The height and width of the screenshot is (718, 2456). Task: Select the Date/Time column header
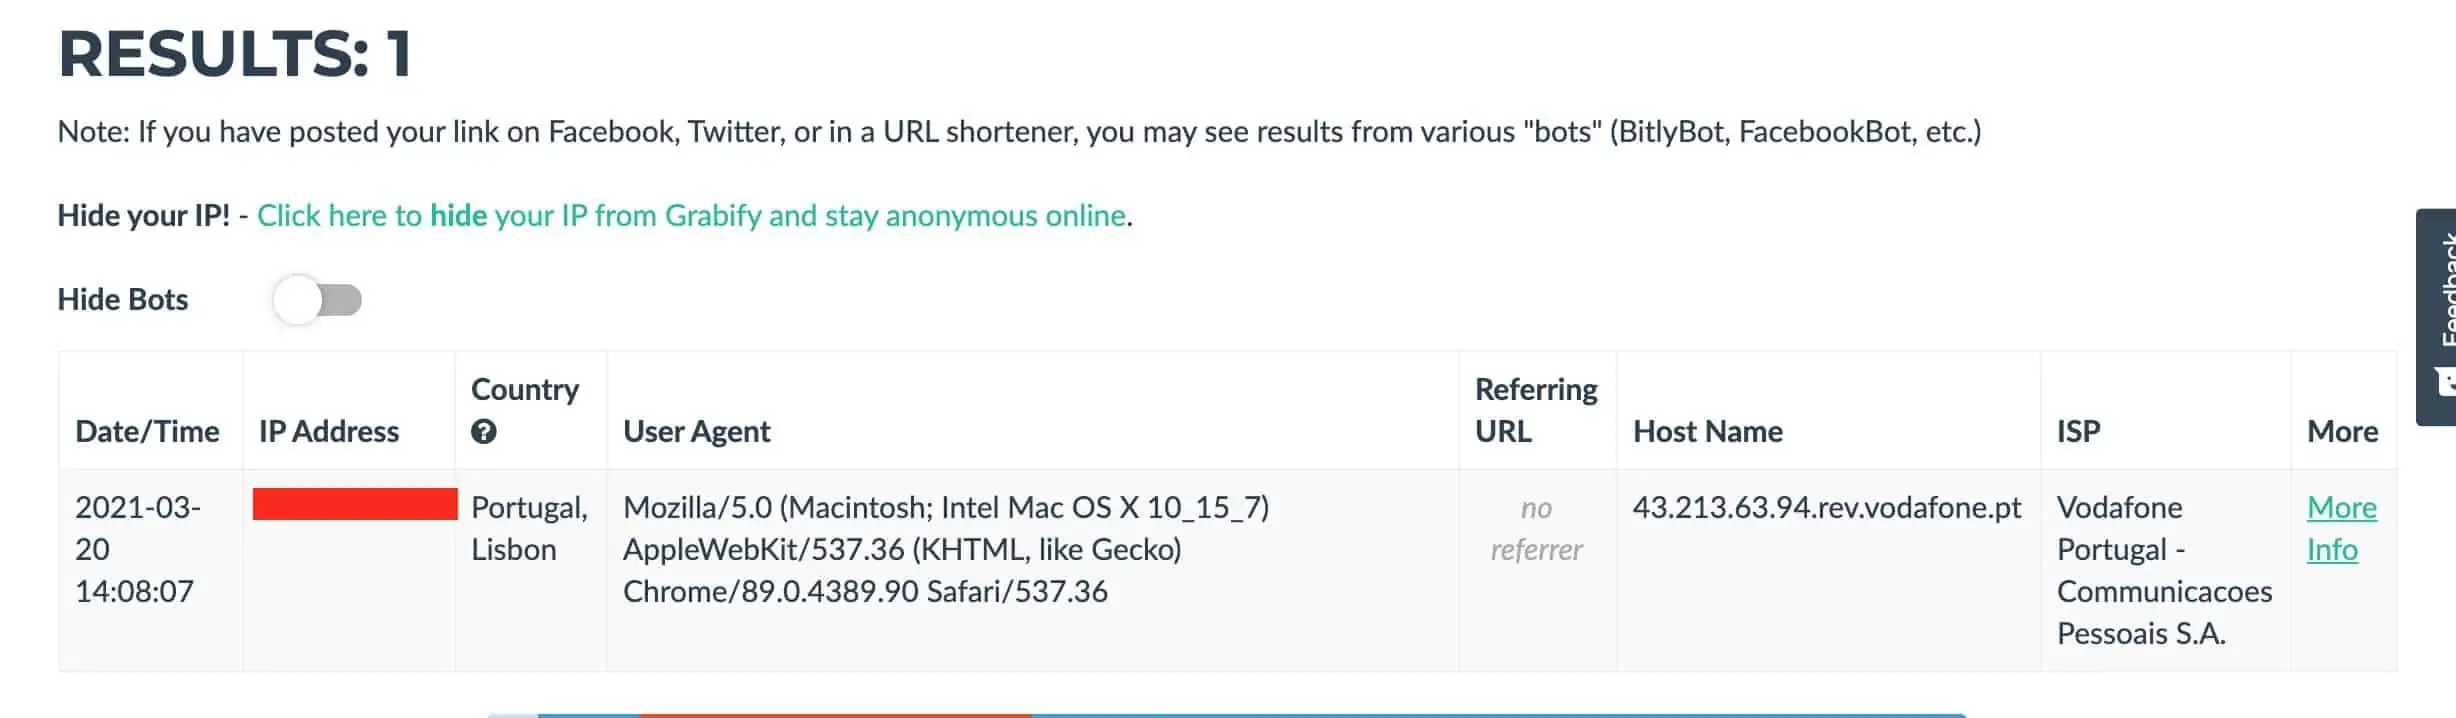click(147, 431)
